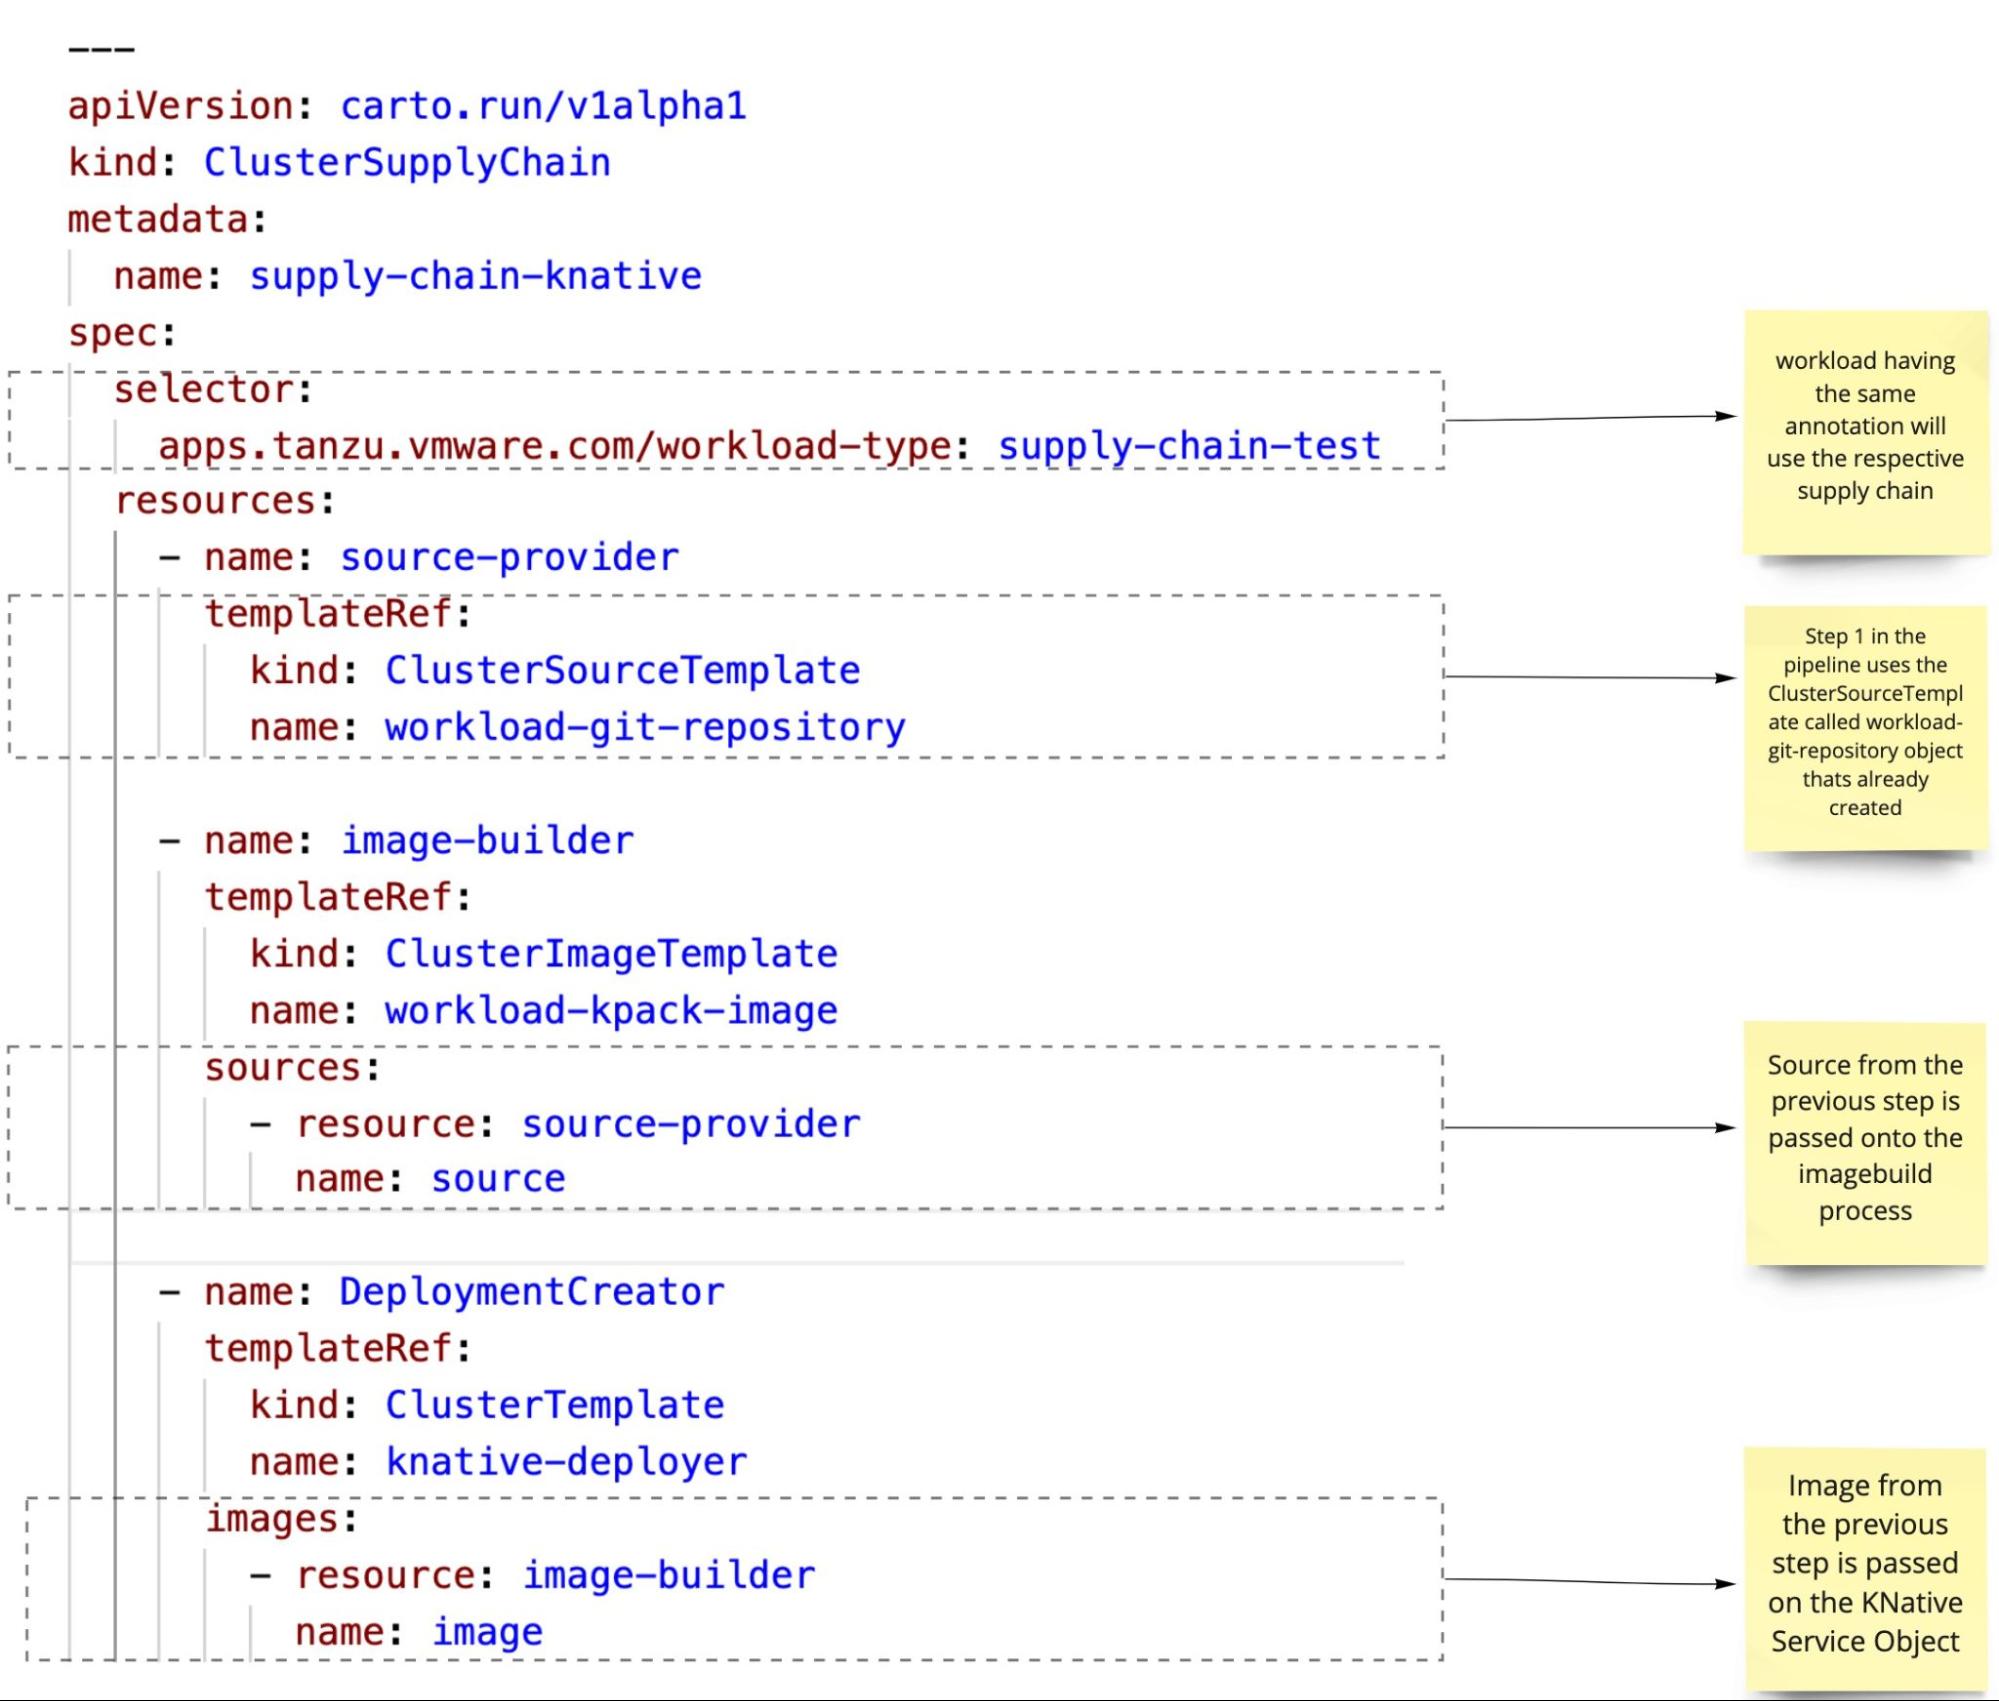Select the ClusterSourceTemplate kind value
Viewport: 1999px width, 1701px height.
pyautogui.click(x=622, y=671)
